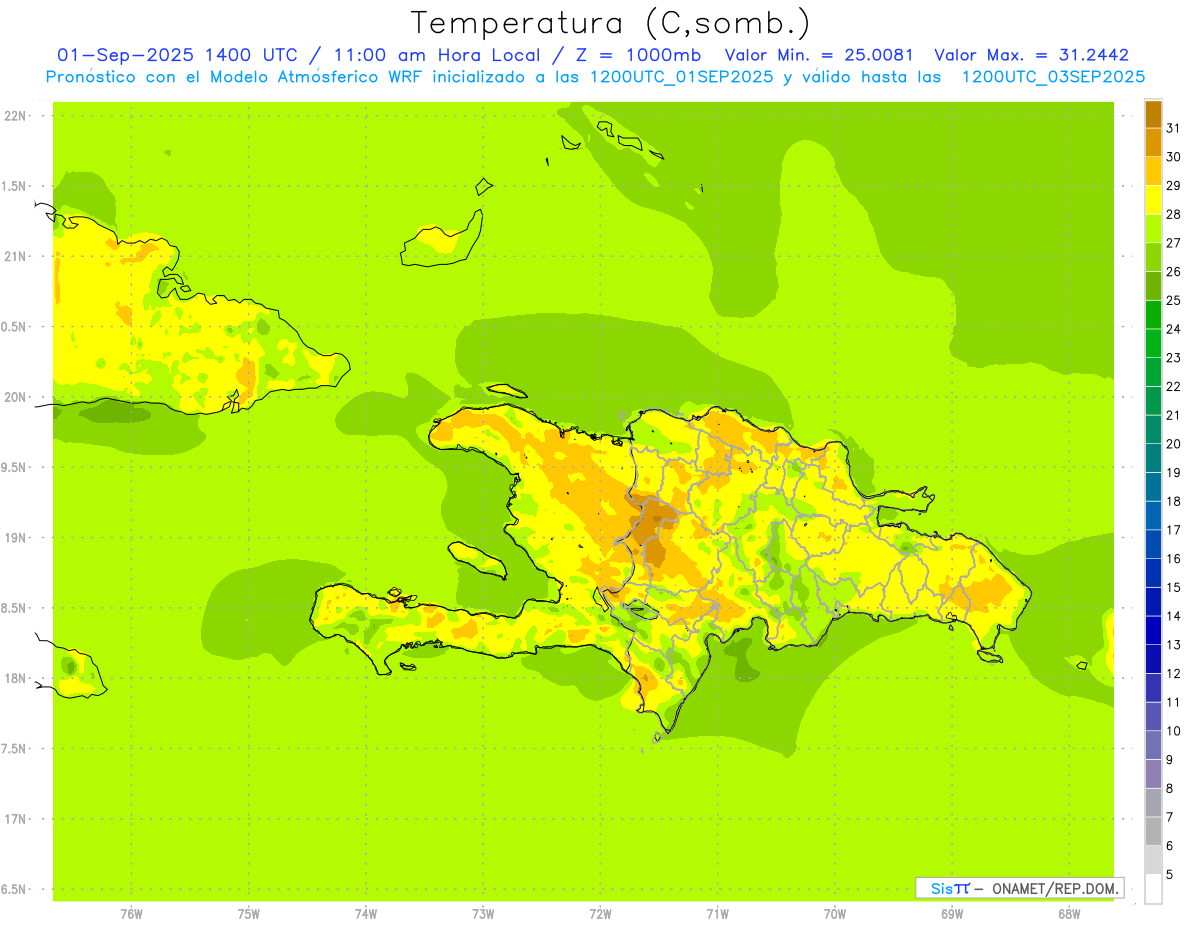Click the title 'Temperatura (C,somb.)'
Viewport: 1200px width, 927px height.
click(610, 23)
